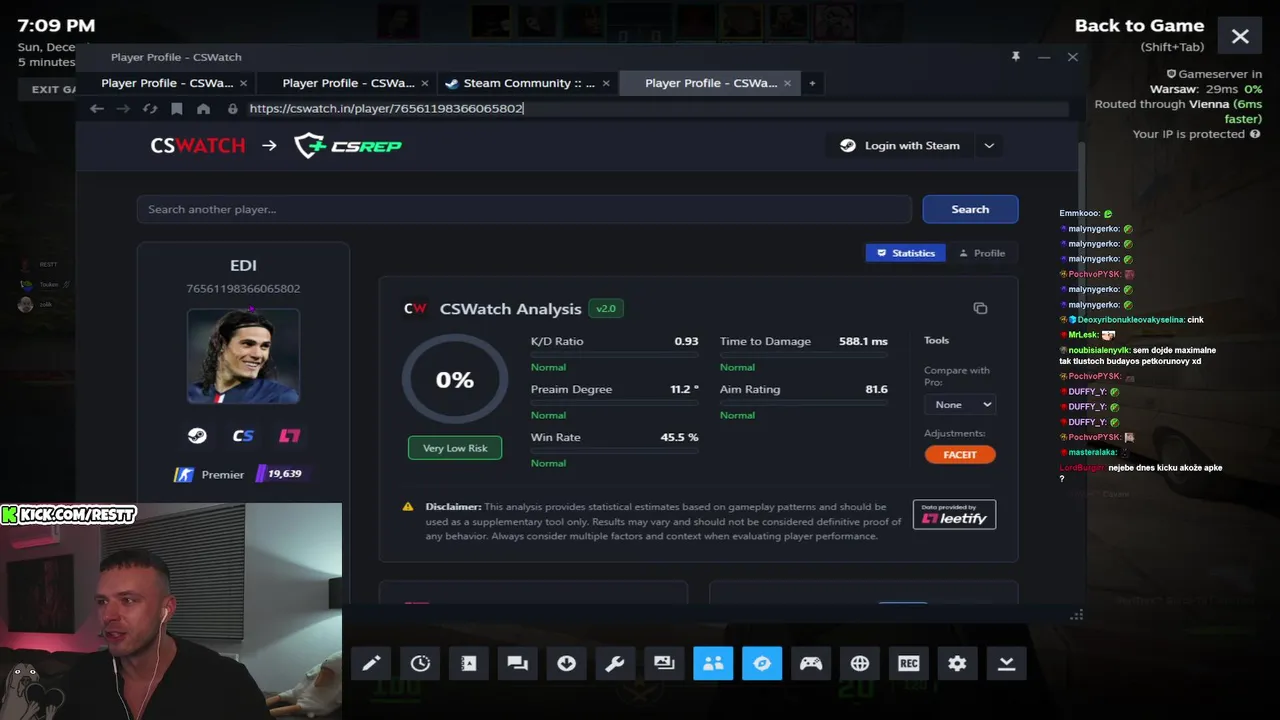Switch to the Statistics tab
Viewport: 1280px width, 720px height.
tap(906, 253)
